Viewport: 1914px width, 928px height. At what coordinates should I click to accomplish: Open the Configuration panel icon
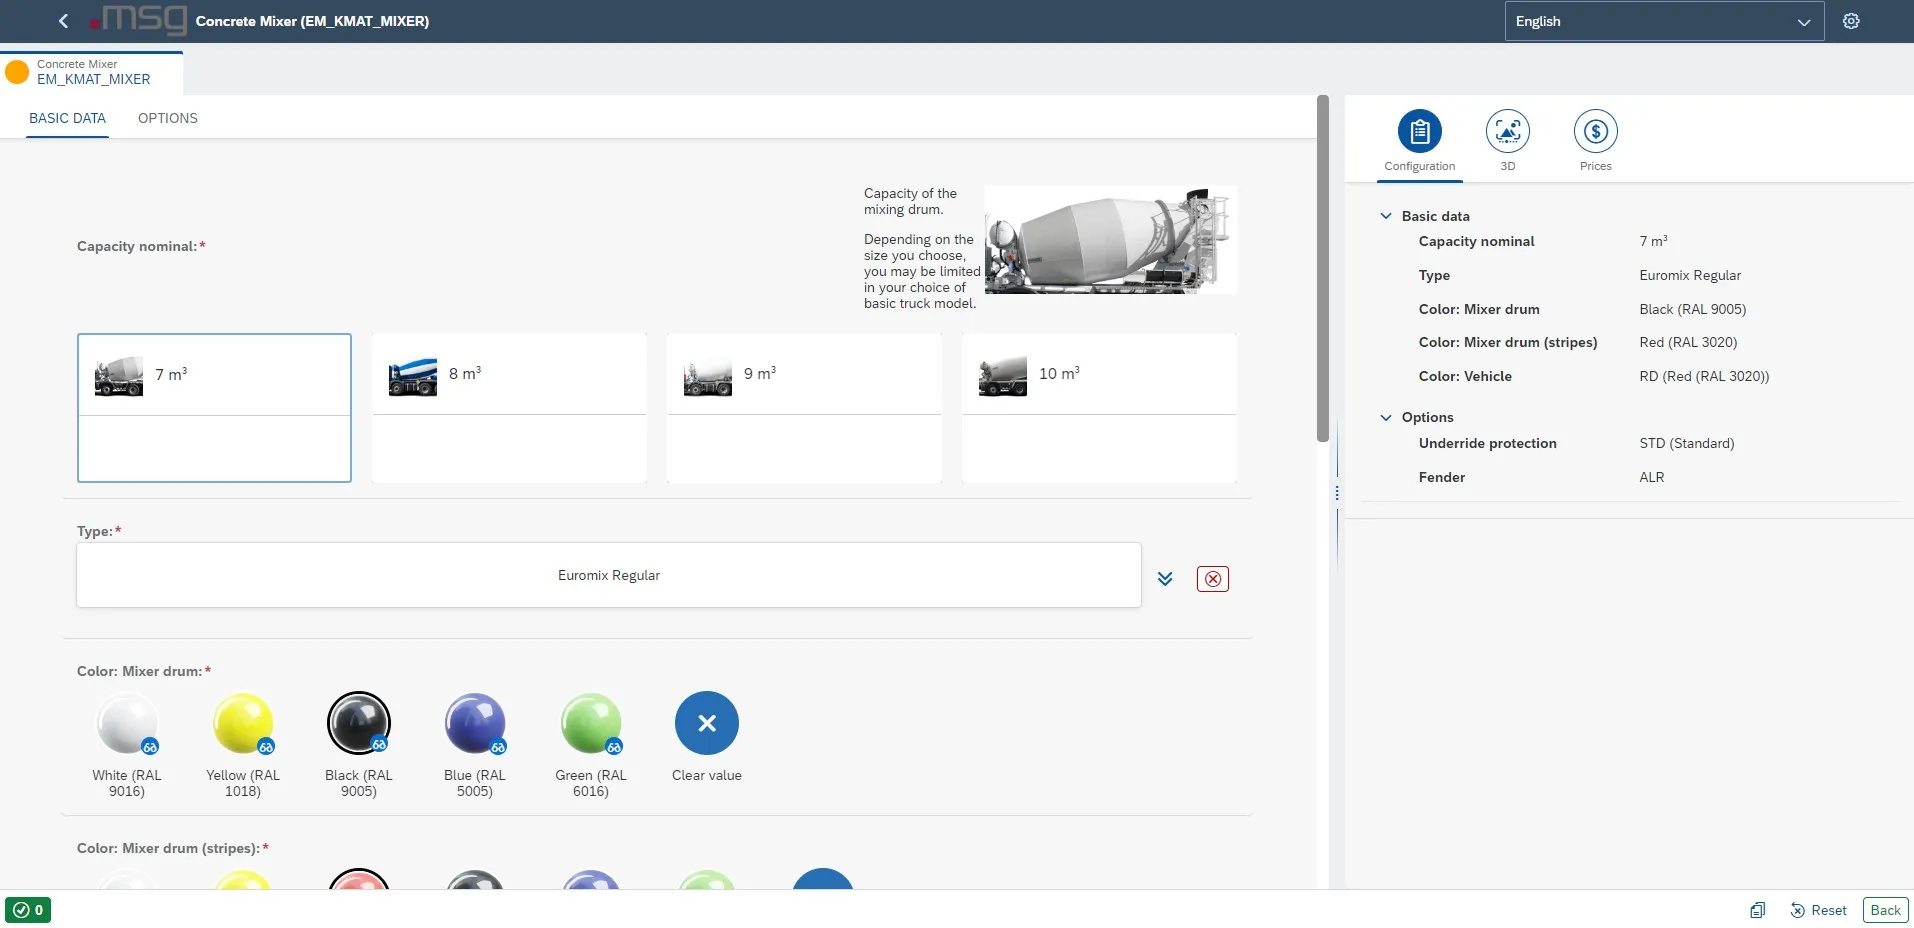coord(1419,132)
